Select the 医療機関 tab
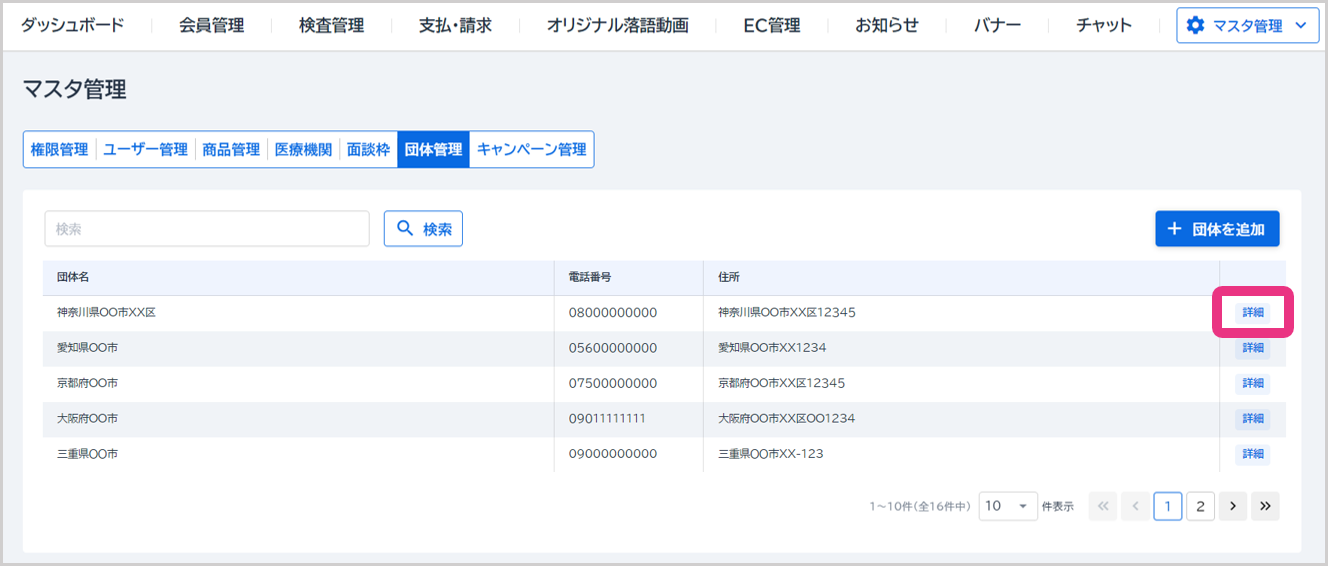The height and width of the screenshot is (566, 1328). coord(303,150)
